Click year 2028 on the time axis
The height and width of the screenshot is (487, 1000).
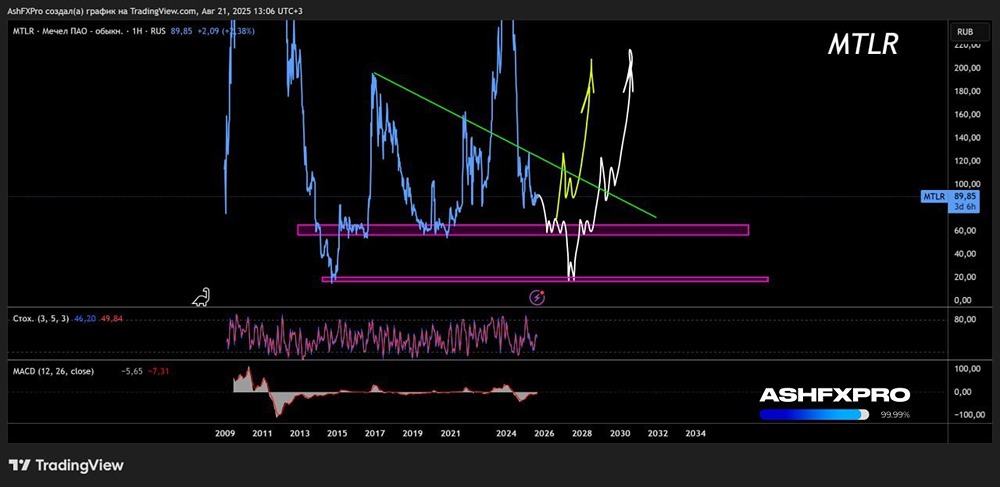click(582, 433)
